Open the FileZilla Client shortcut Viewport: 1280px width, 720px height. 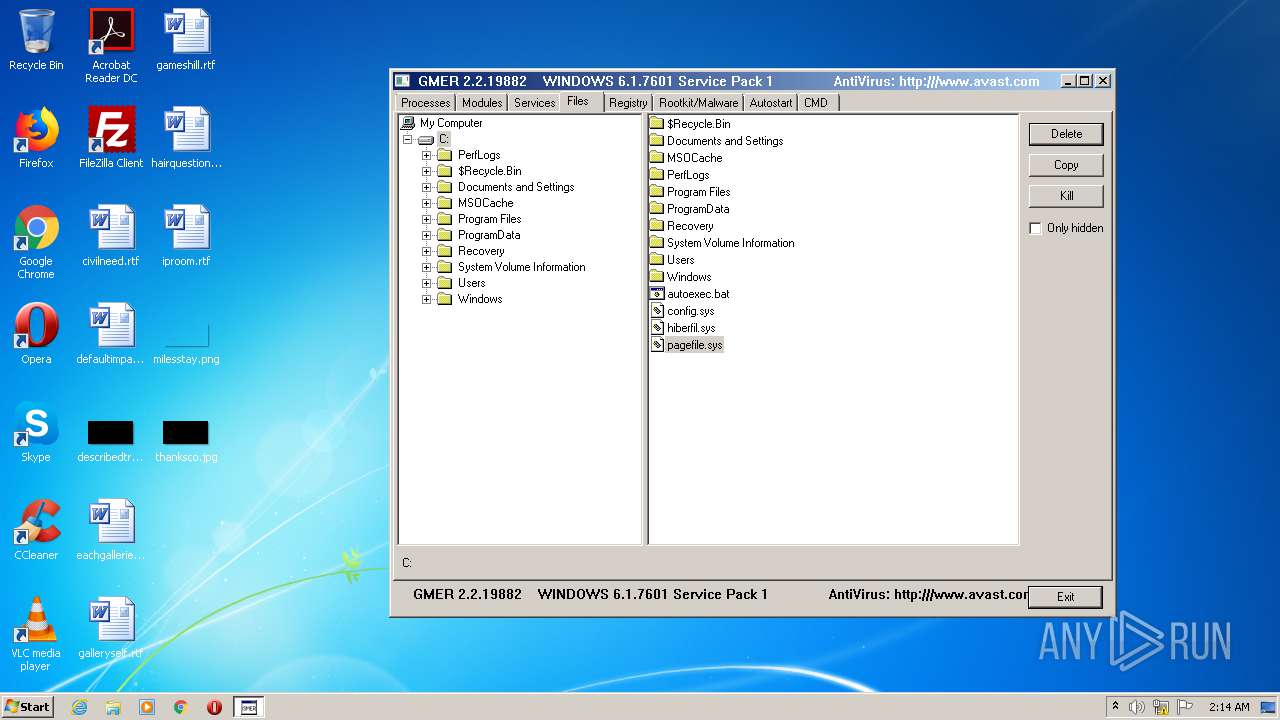(x=111, y=138)
